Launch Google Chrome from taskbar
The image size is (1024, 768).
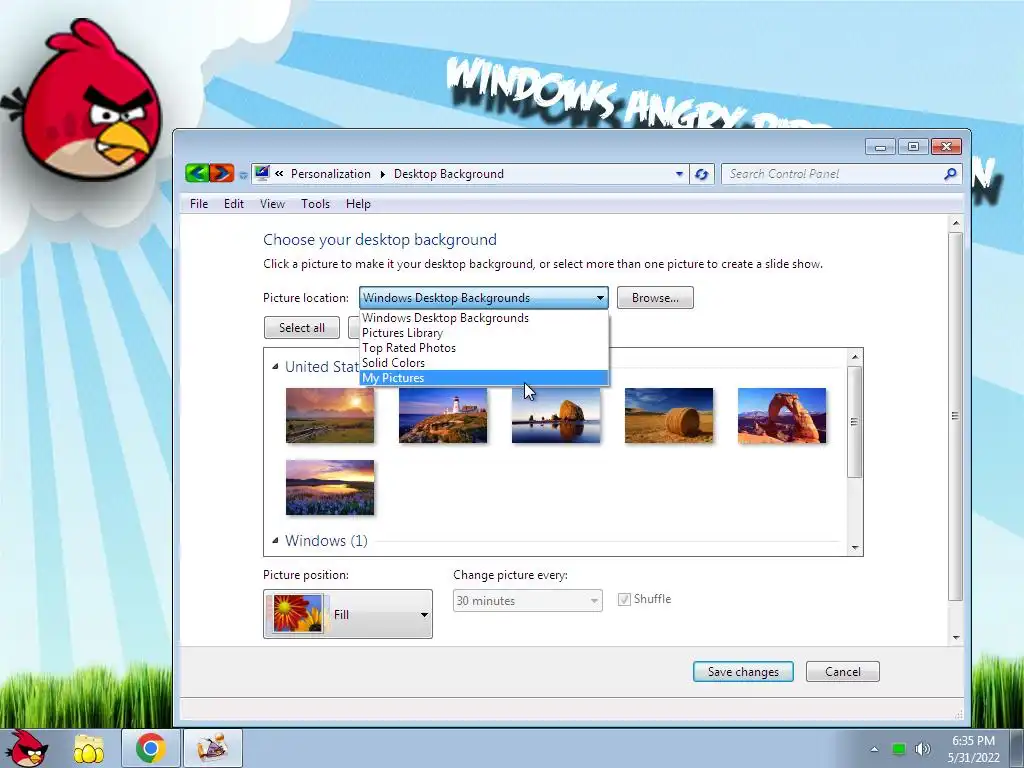coord(150,748)
